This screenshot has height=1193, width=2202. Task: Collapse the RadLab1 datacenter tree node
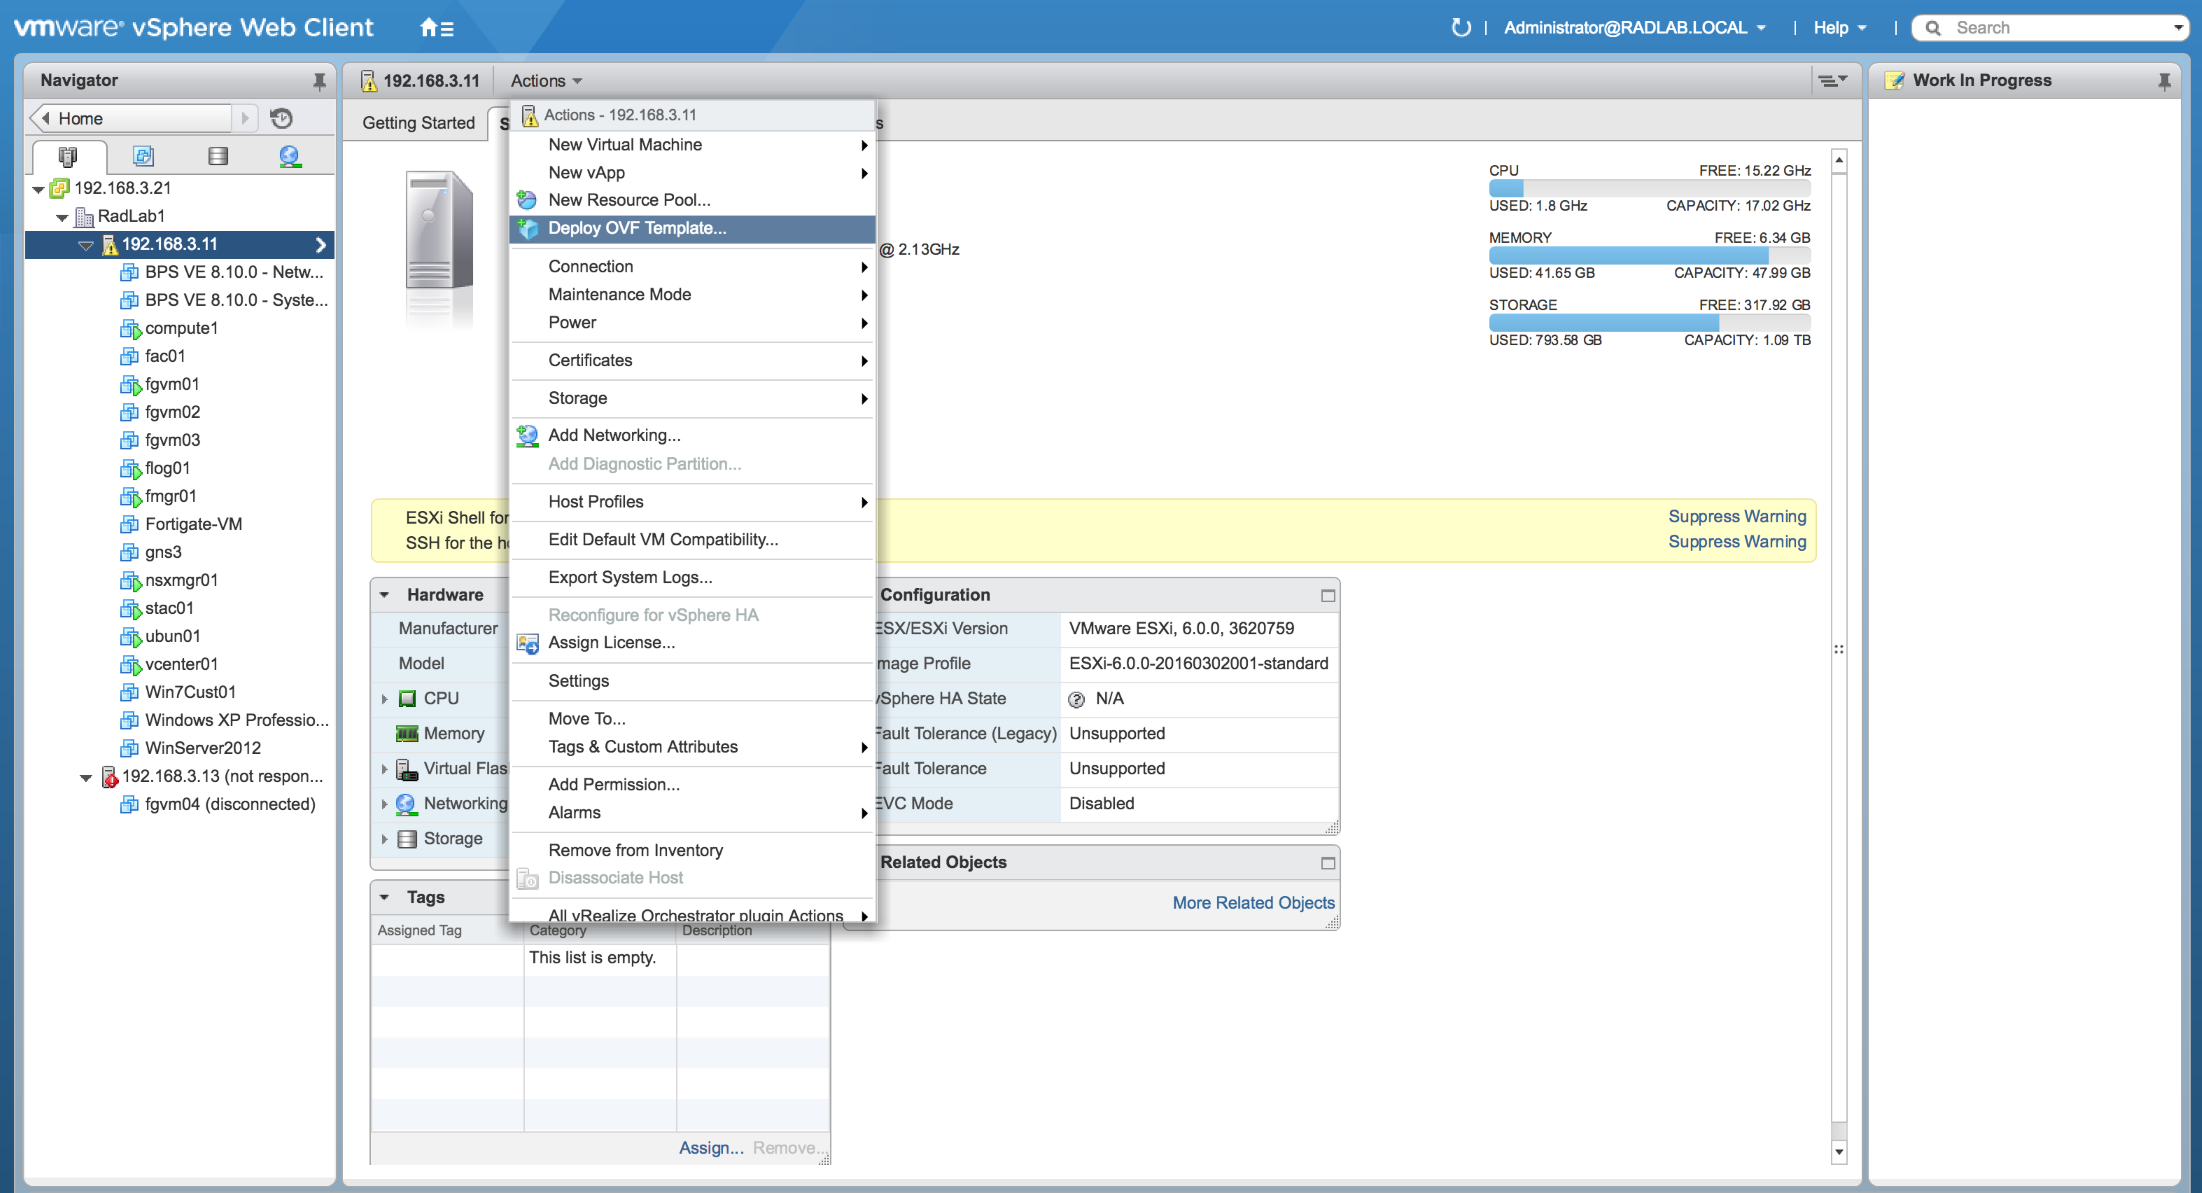point(62,217)
